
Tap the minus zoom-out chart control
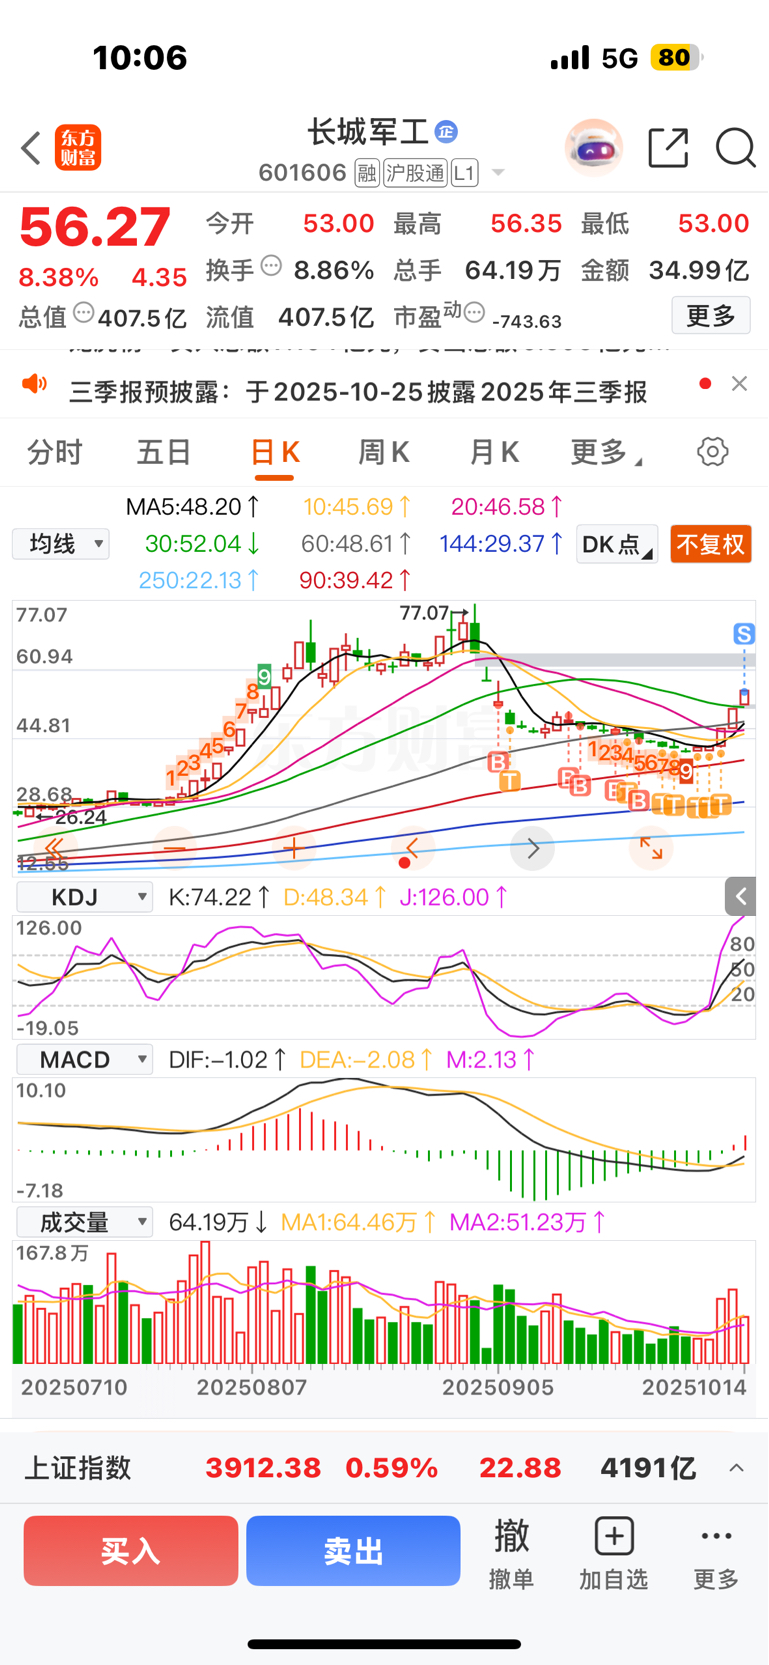coord(175,848)
